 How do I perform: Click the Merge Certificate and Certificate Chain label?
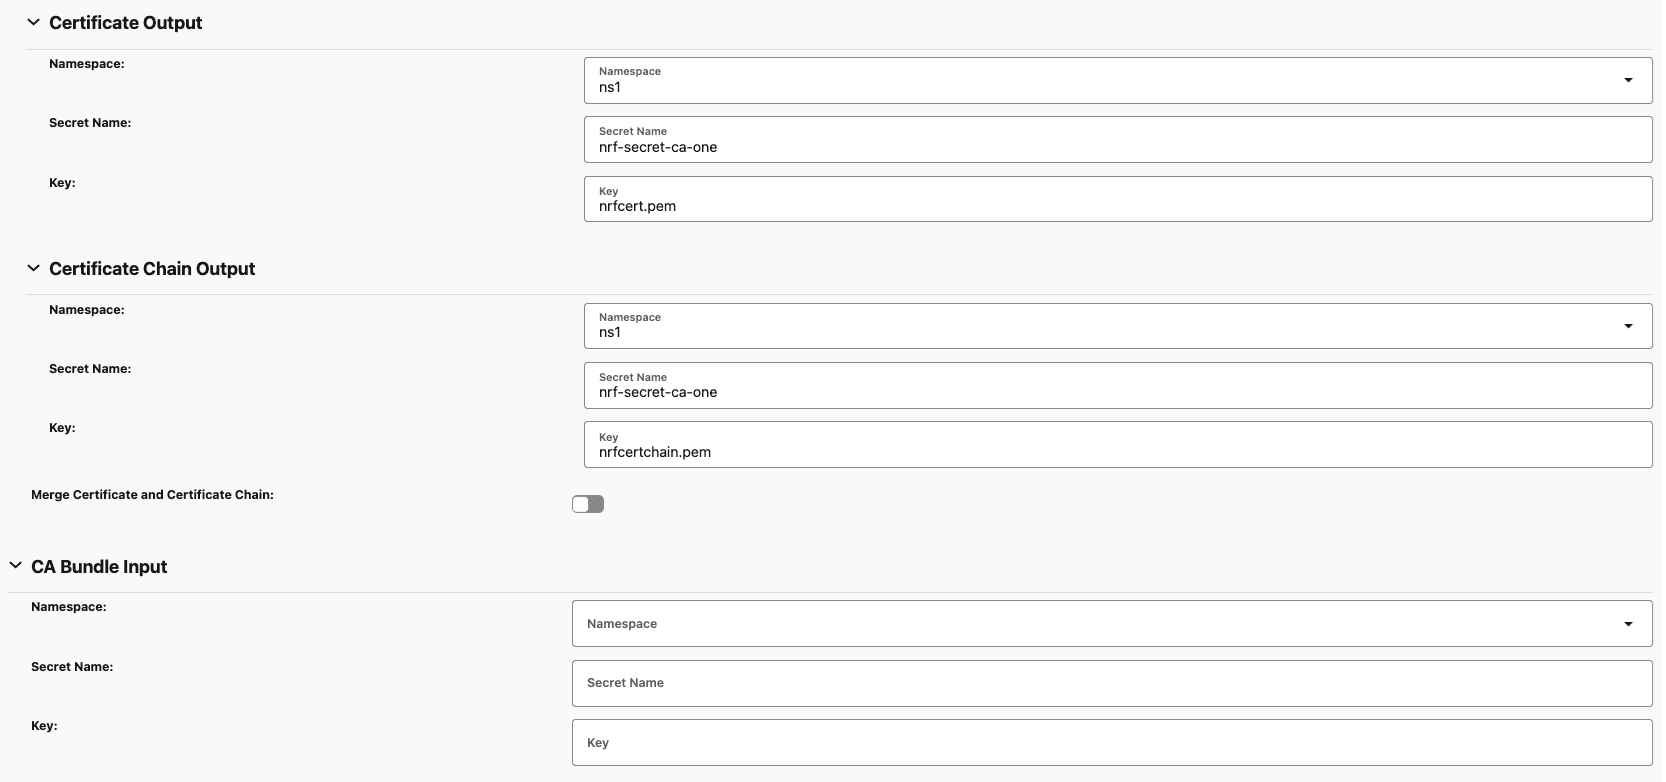(x=152, y=495)
